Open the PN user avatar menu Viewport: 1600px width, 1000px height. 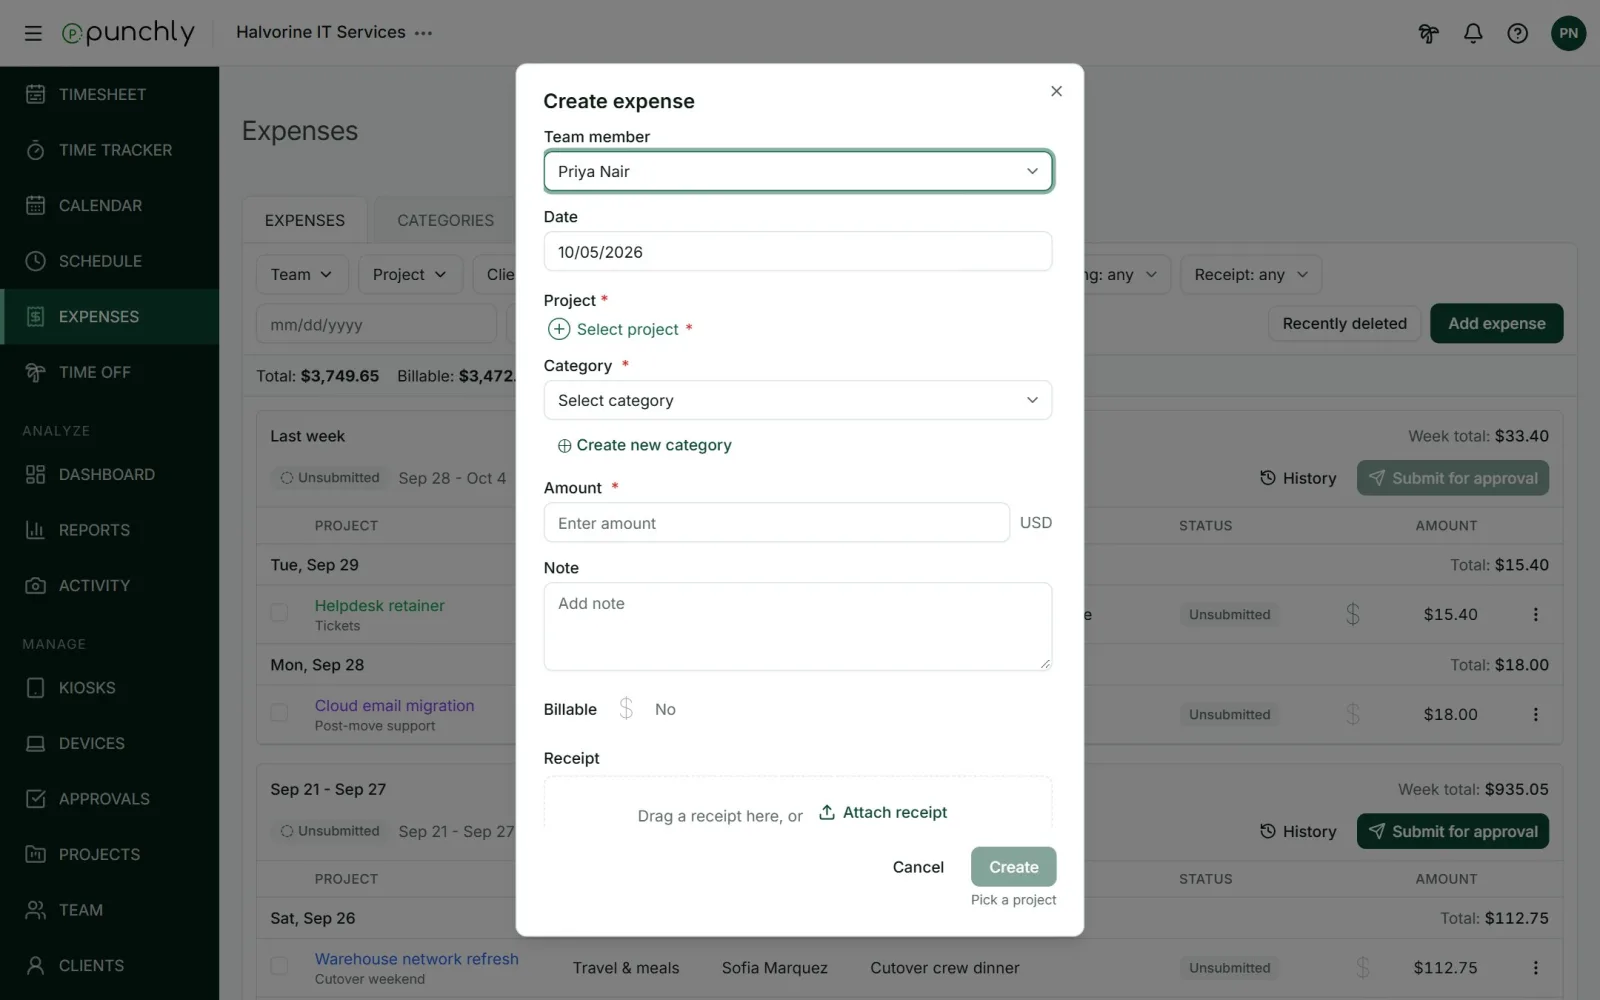click(x=1568, y=33)
